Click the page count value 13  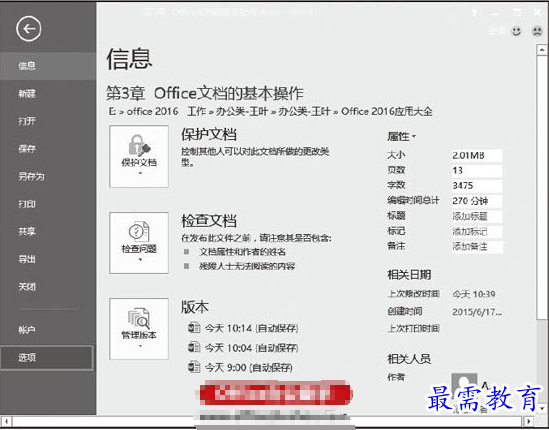pyautogui.click(x=477, y=171)
